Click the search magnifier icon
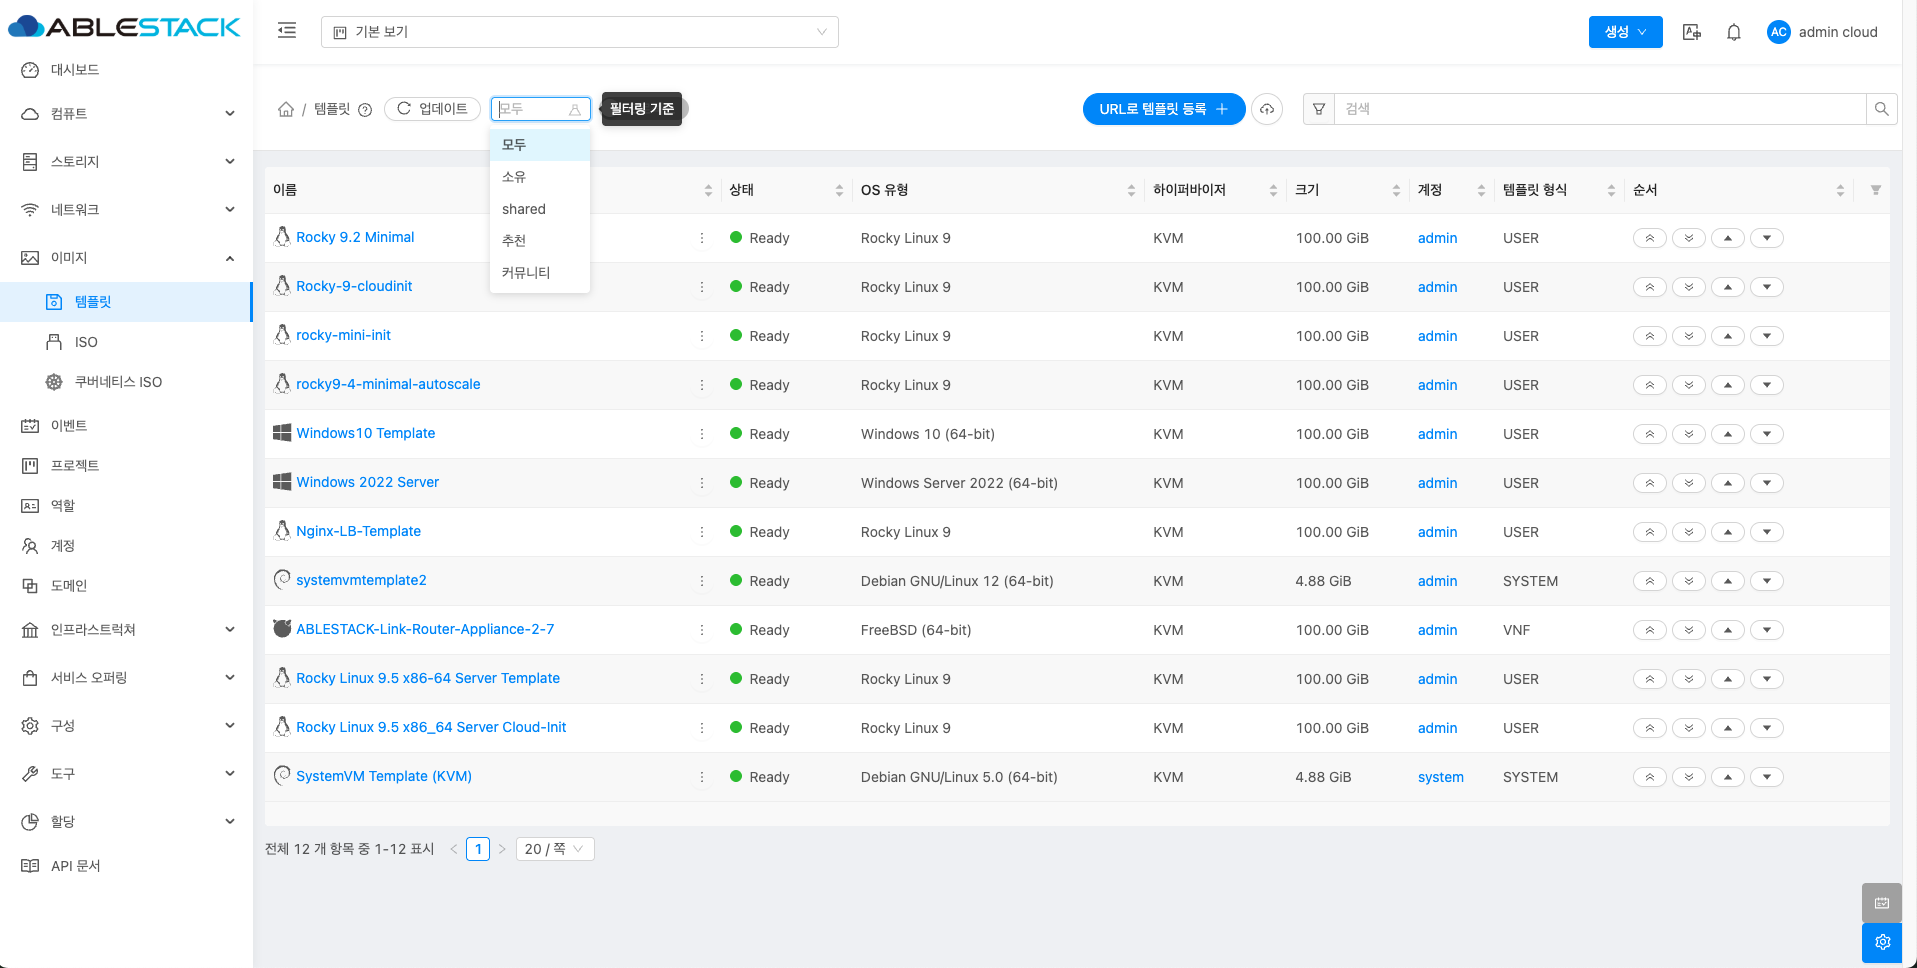Screen dimensions: 1917x968 [x=1881, y=109]
